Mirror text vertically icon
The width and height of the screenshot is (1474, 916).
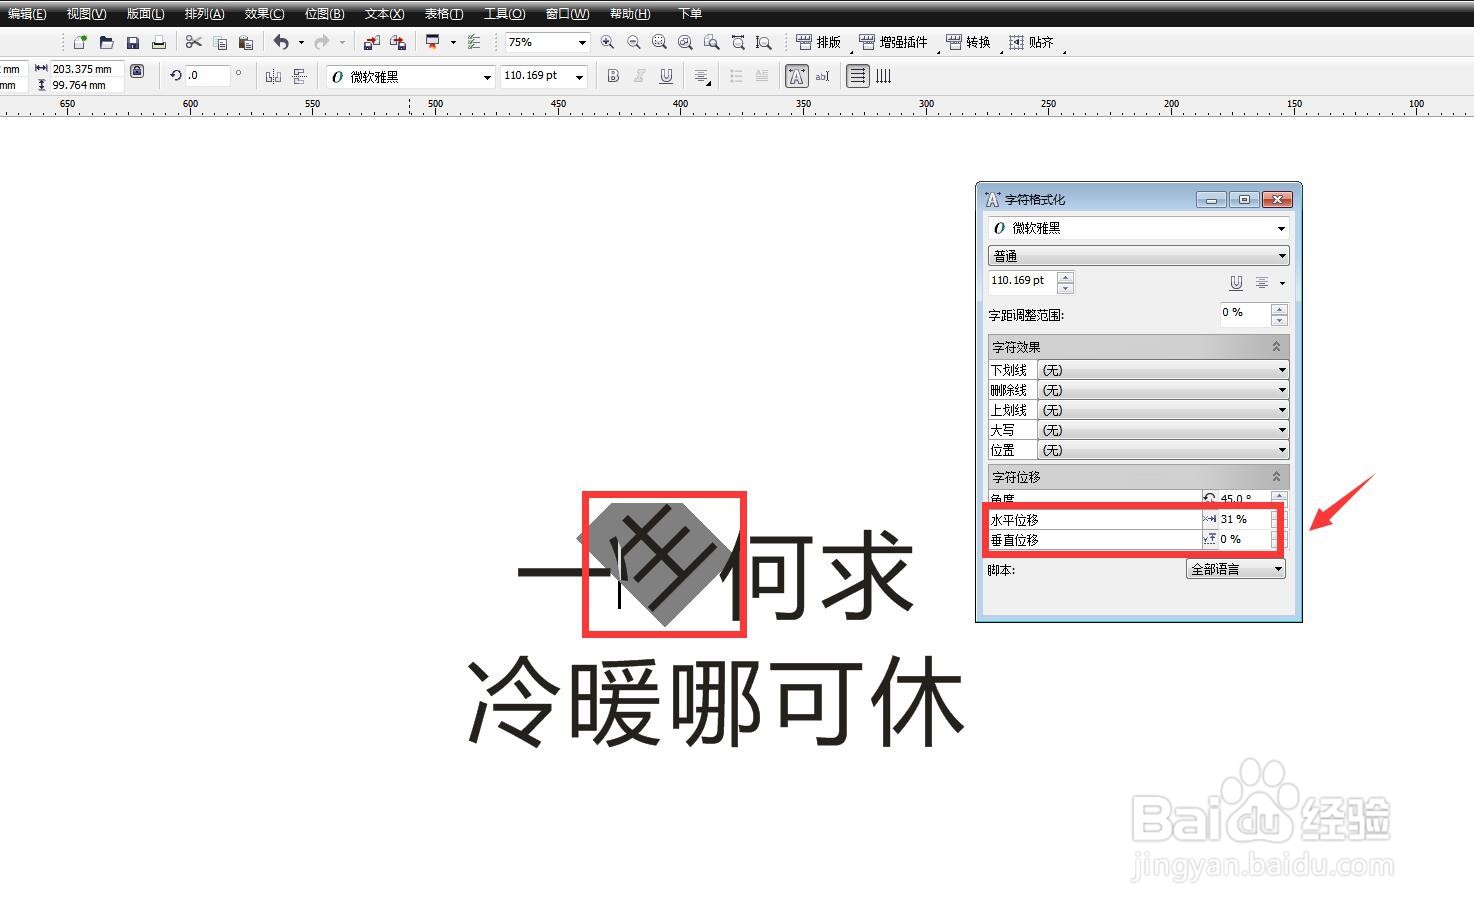click(299, 76)
